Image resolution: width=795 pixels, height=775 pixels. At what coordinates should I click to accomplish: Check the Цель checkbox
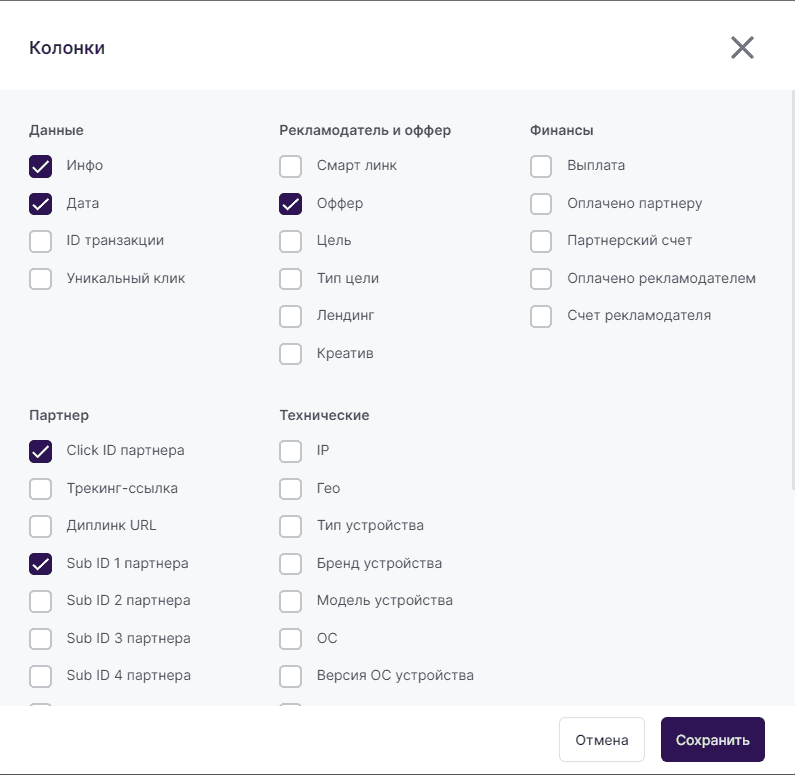tap(291, 241)
